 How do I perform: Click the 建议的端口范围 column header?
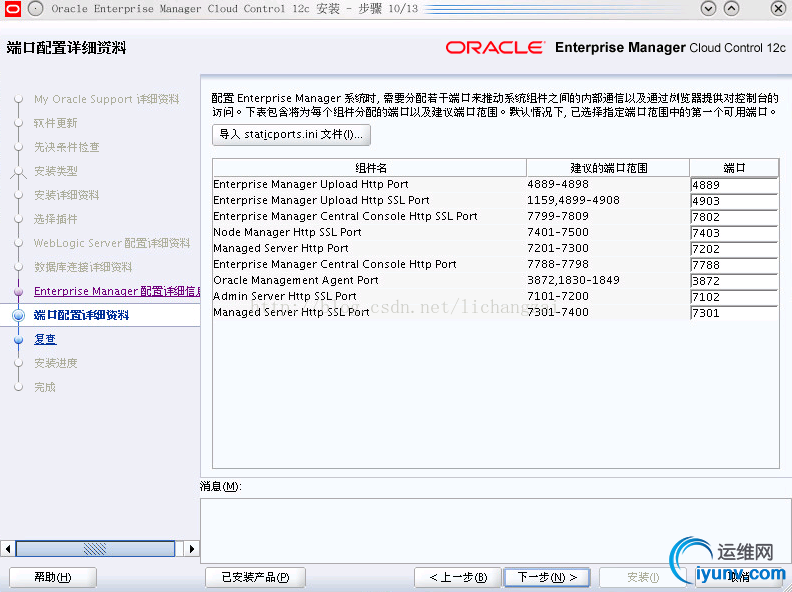coord(608,168)
